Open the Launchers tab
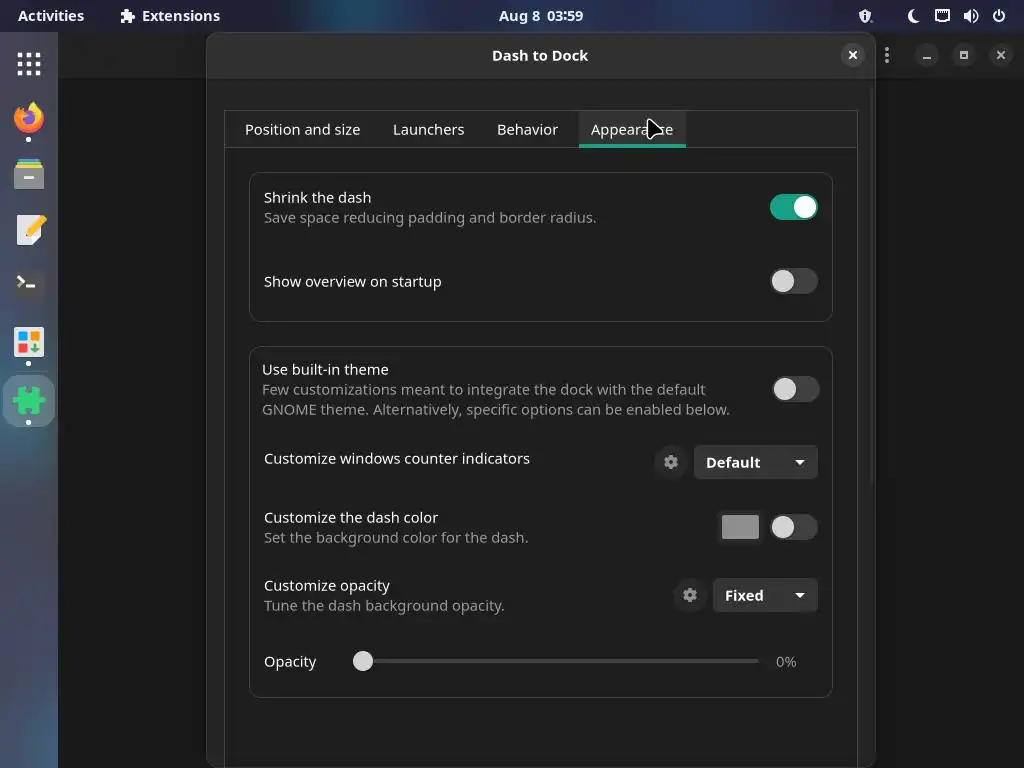Screen dimensions: 1024x768 428,130
